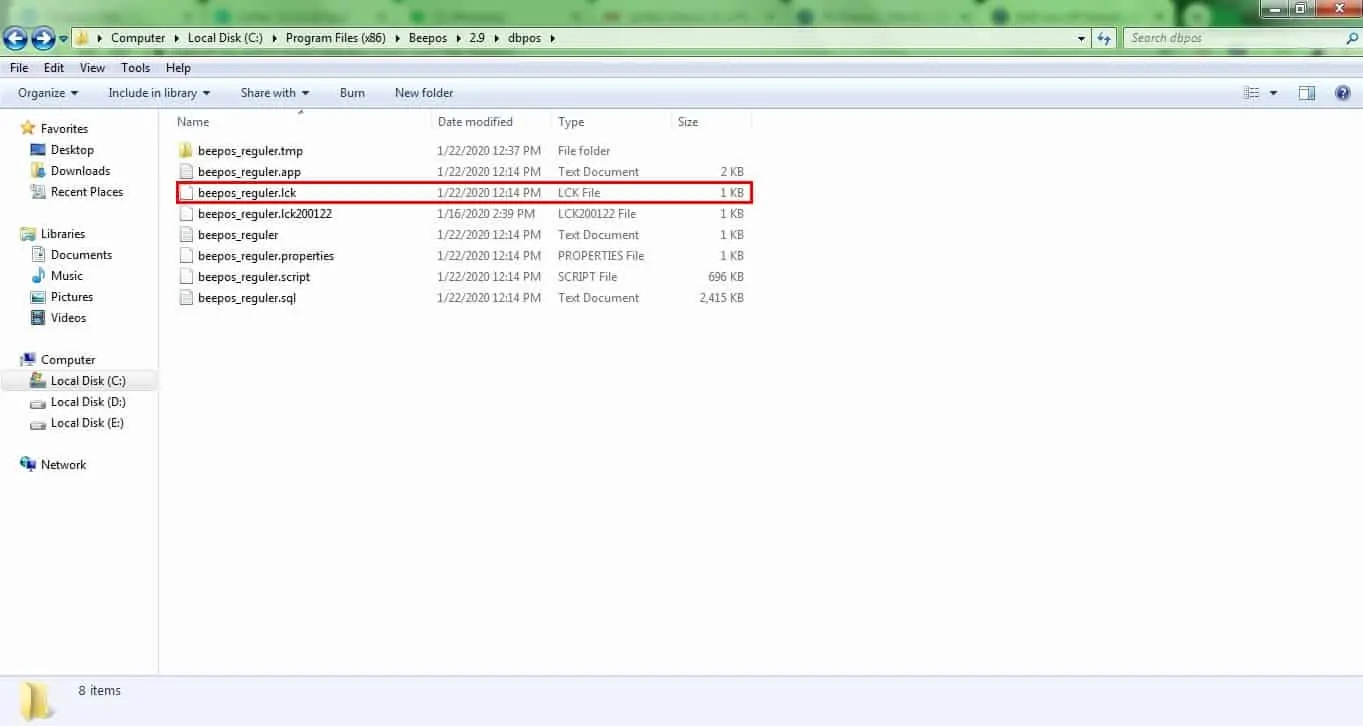Open the Help menu

coord(178,68)
